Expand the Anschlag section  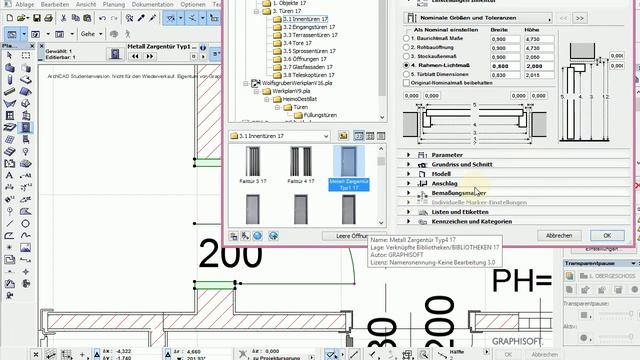click(x=409, y=183)
